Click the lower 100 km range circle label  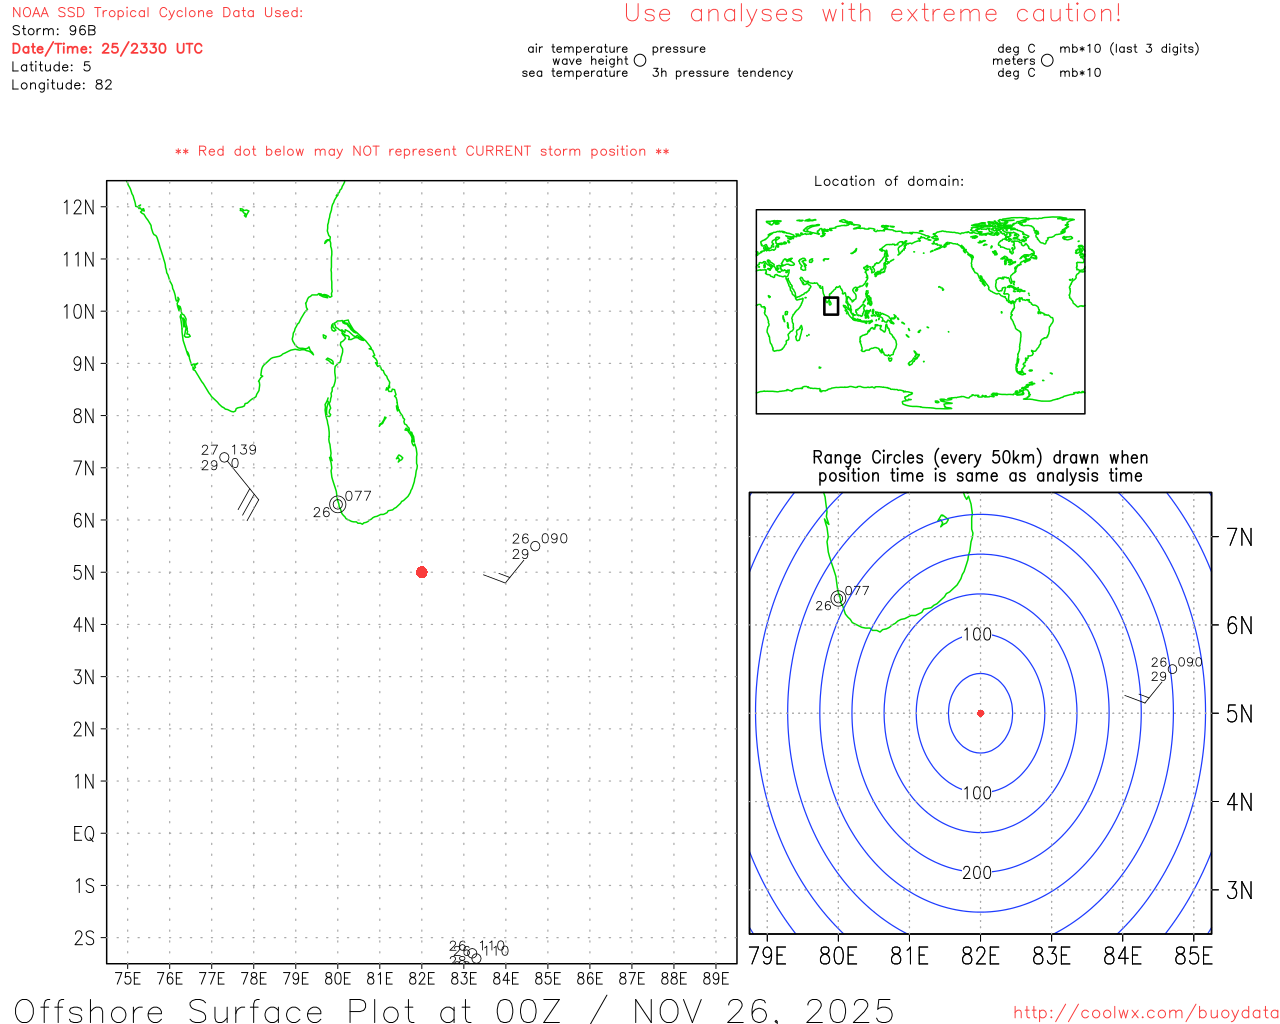tap(977, 793)
